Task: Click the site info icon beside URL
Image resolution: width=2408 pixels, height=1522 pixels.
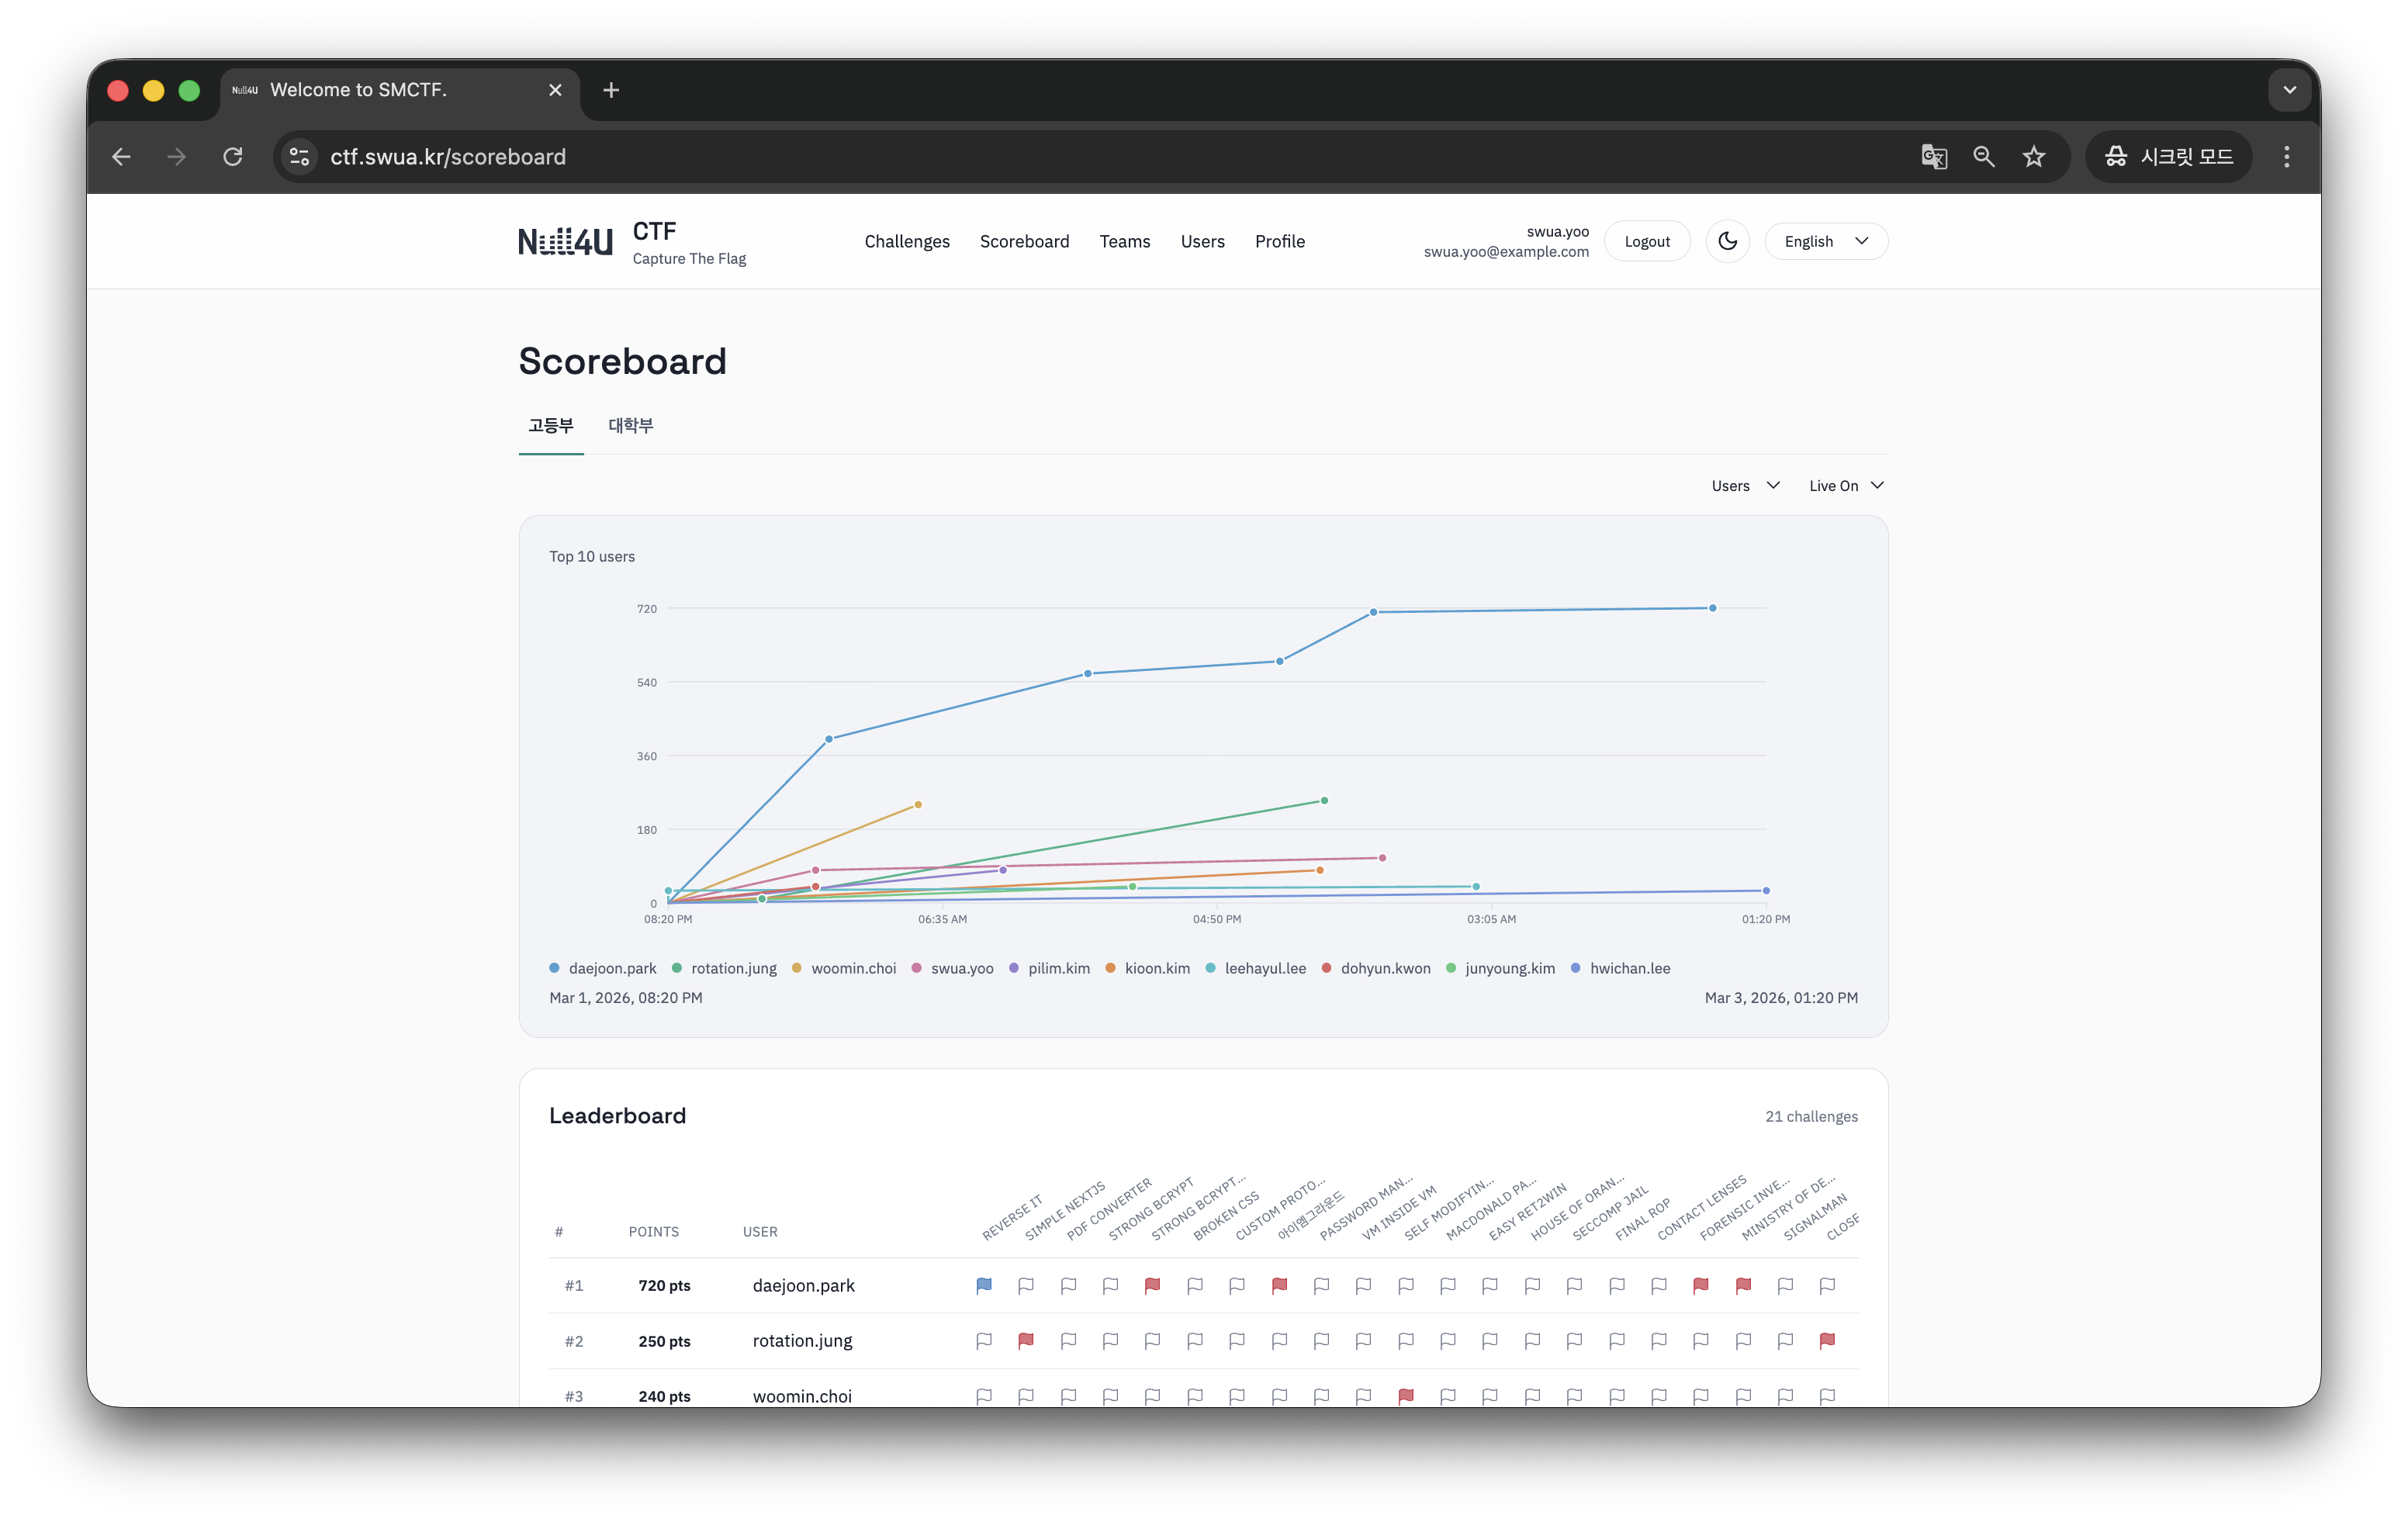Action: coord(299,157)
